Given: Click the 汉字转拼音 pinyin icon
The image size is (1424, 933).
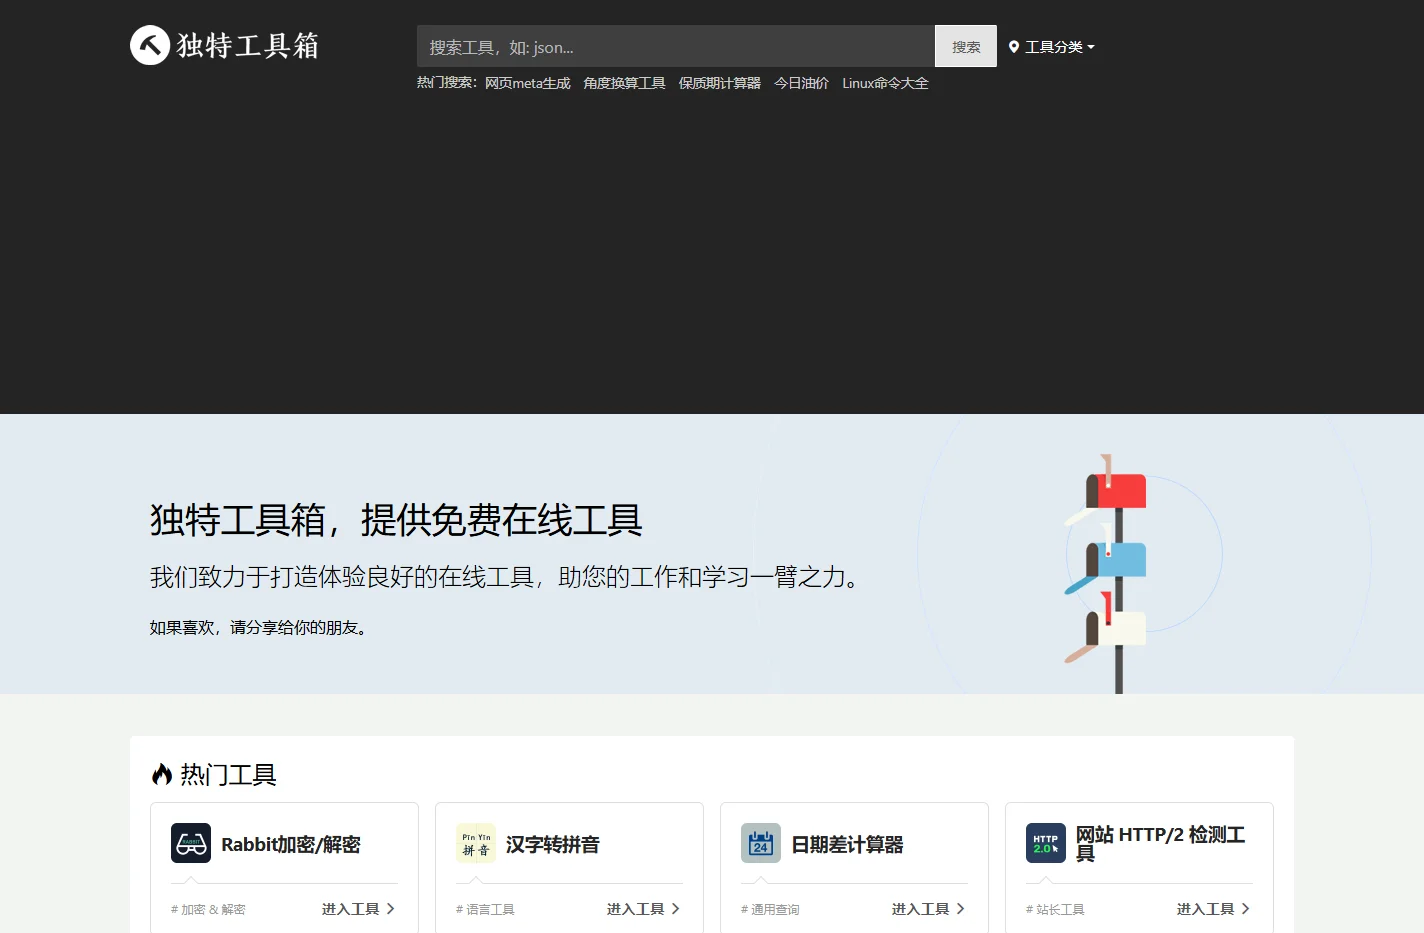Looking at the screenshot, I should (476, 843).
